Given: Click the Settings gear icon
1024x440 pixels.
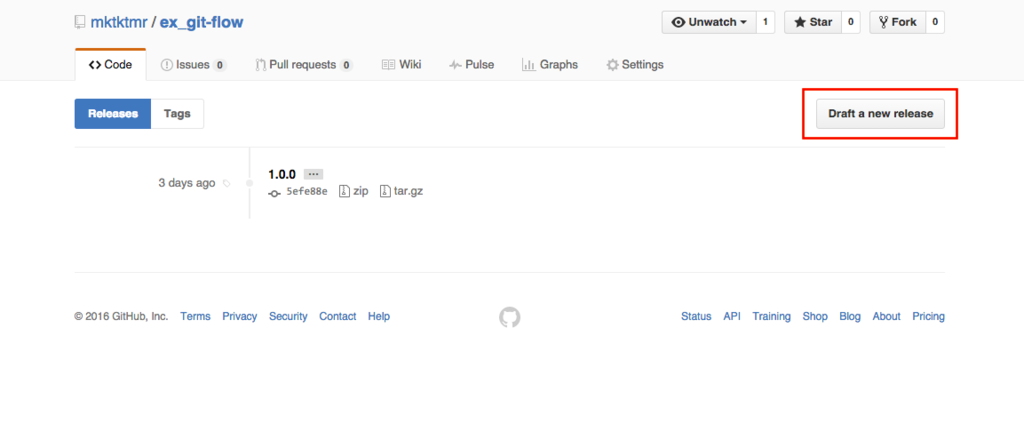Looking at the screenshot, I should point(613,65).
